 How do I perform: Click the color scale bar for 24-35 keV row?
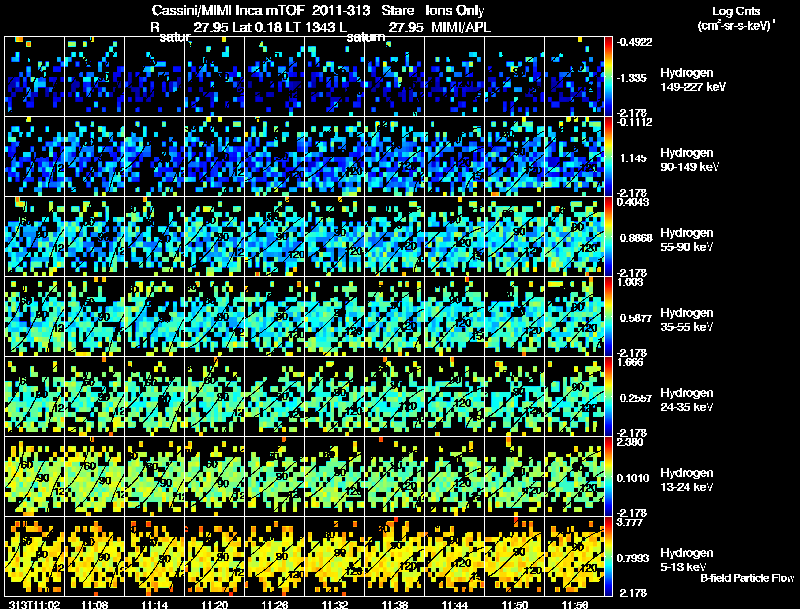pyautogui.click(x=608, y=396)
